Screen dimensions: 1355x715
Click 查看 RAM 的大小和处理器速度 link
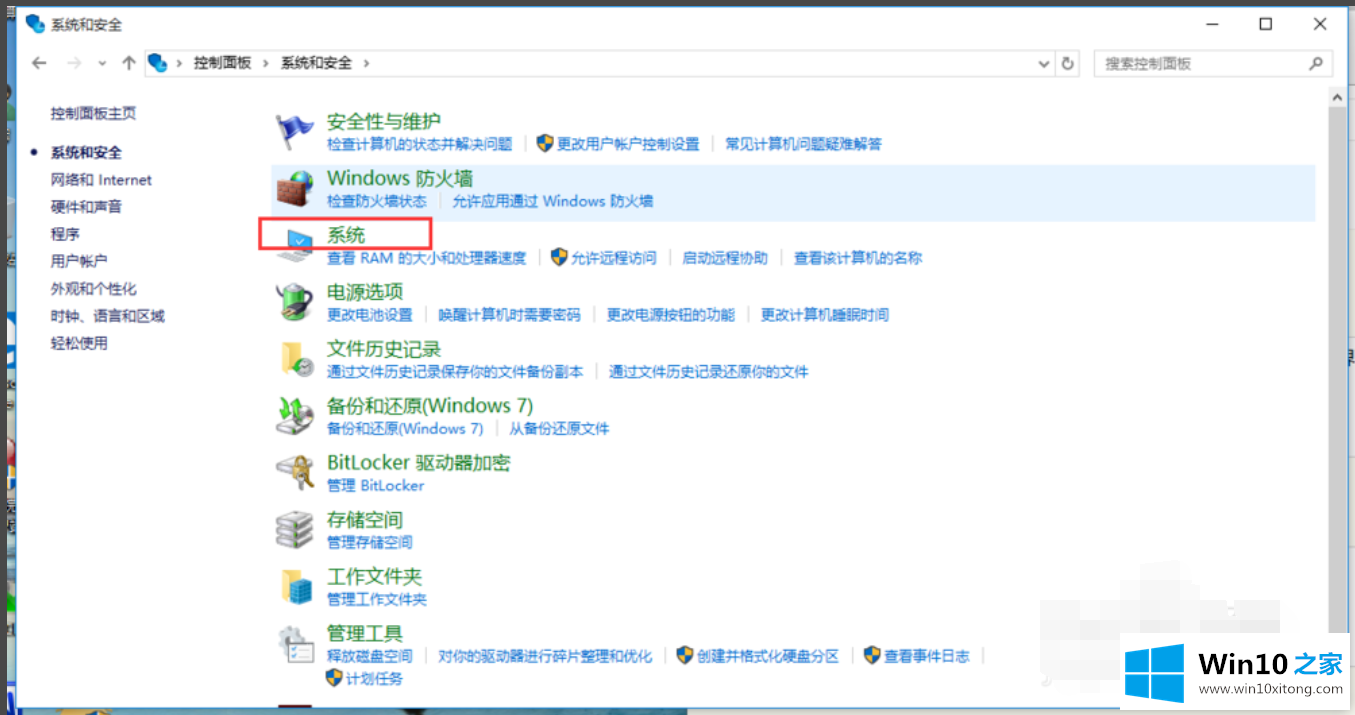point(426,258)
